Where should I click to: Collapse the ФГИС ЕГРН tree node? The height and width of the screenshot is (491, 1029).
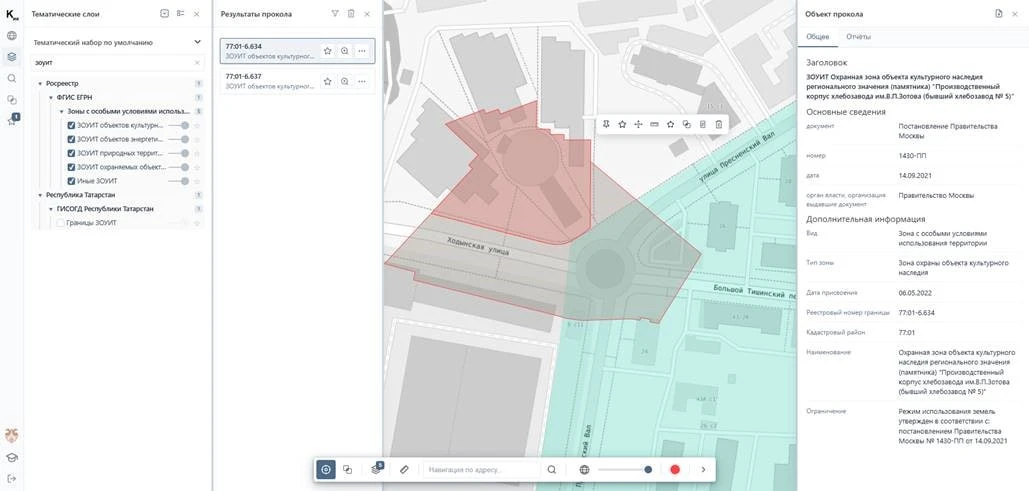click(51, 97)
